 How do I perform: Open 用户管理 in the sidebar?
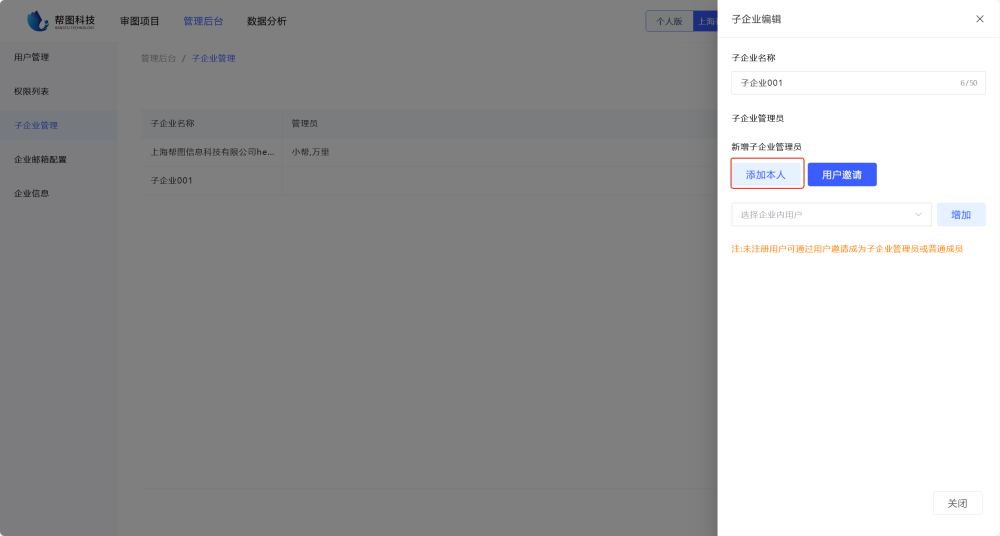32,57
